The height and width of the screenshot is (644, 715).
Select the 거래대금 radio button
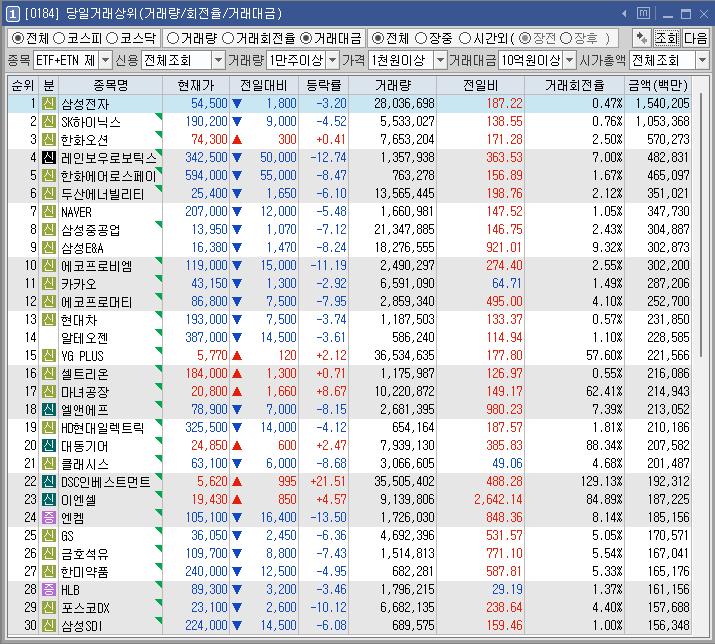306,38
